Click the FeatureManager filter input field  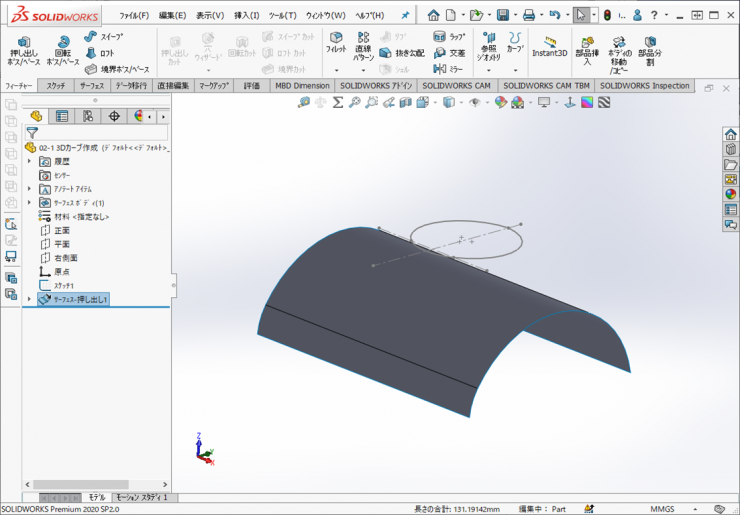click(100, 132)
